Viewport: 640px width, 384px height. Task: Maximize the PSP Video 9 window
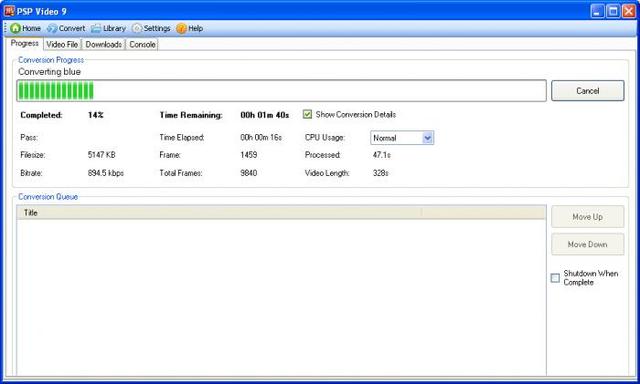613,11
